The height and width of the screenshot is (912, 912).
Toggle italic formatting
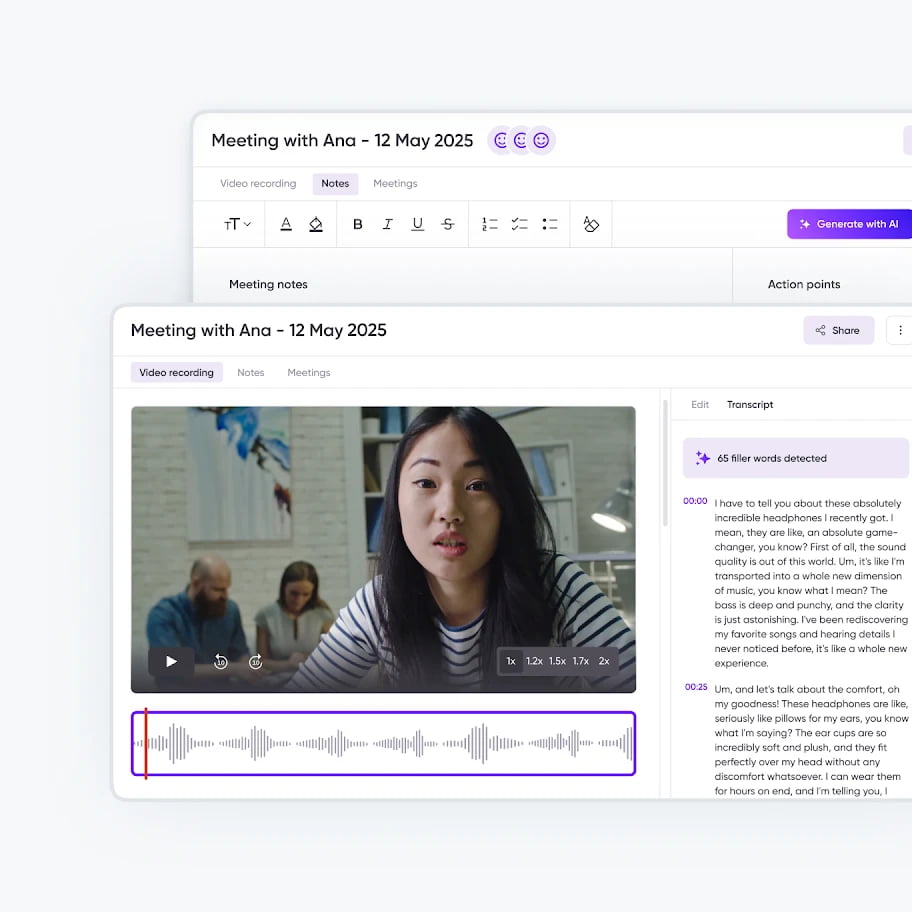coord(387,224)
